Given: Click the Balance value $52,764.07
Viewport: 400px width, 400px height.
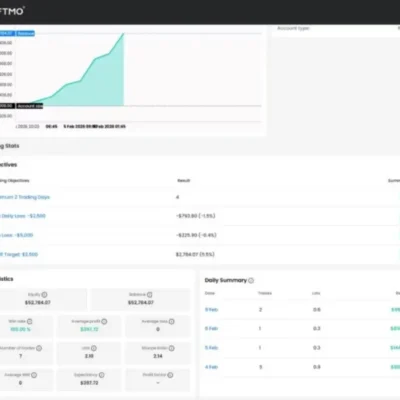Looking at the screenshot, I should (x=141, y=303).
